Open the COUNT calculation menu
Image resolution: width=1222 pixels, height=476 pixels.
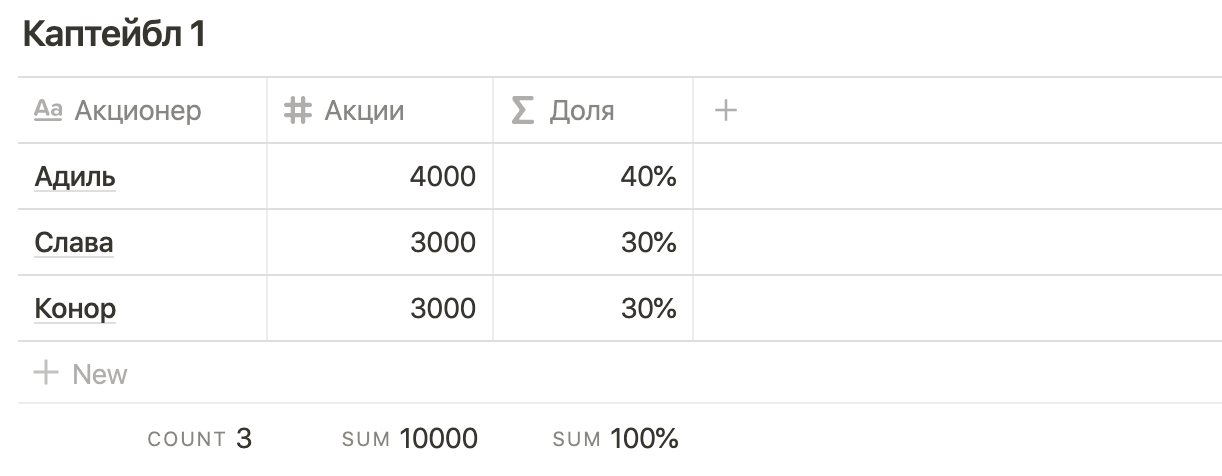click(199, 438)
